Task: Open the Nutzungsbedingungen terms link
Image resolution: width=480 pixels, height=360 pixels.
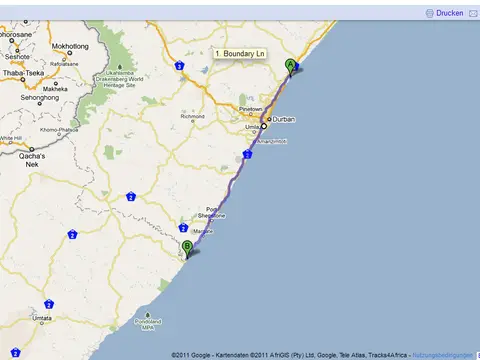Action: [x=442, y=355]
